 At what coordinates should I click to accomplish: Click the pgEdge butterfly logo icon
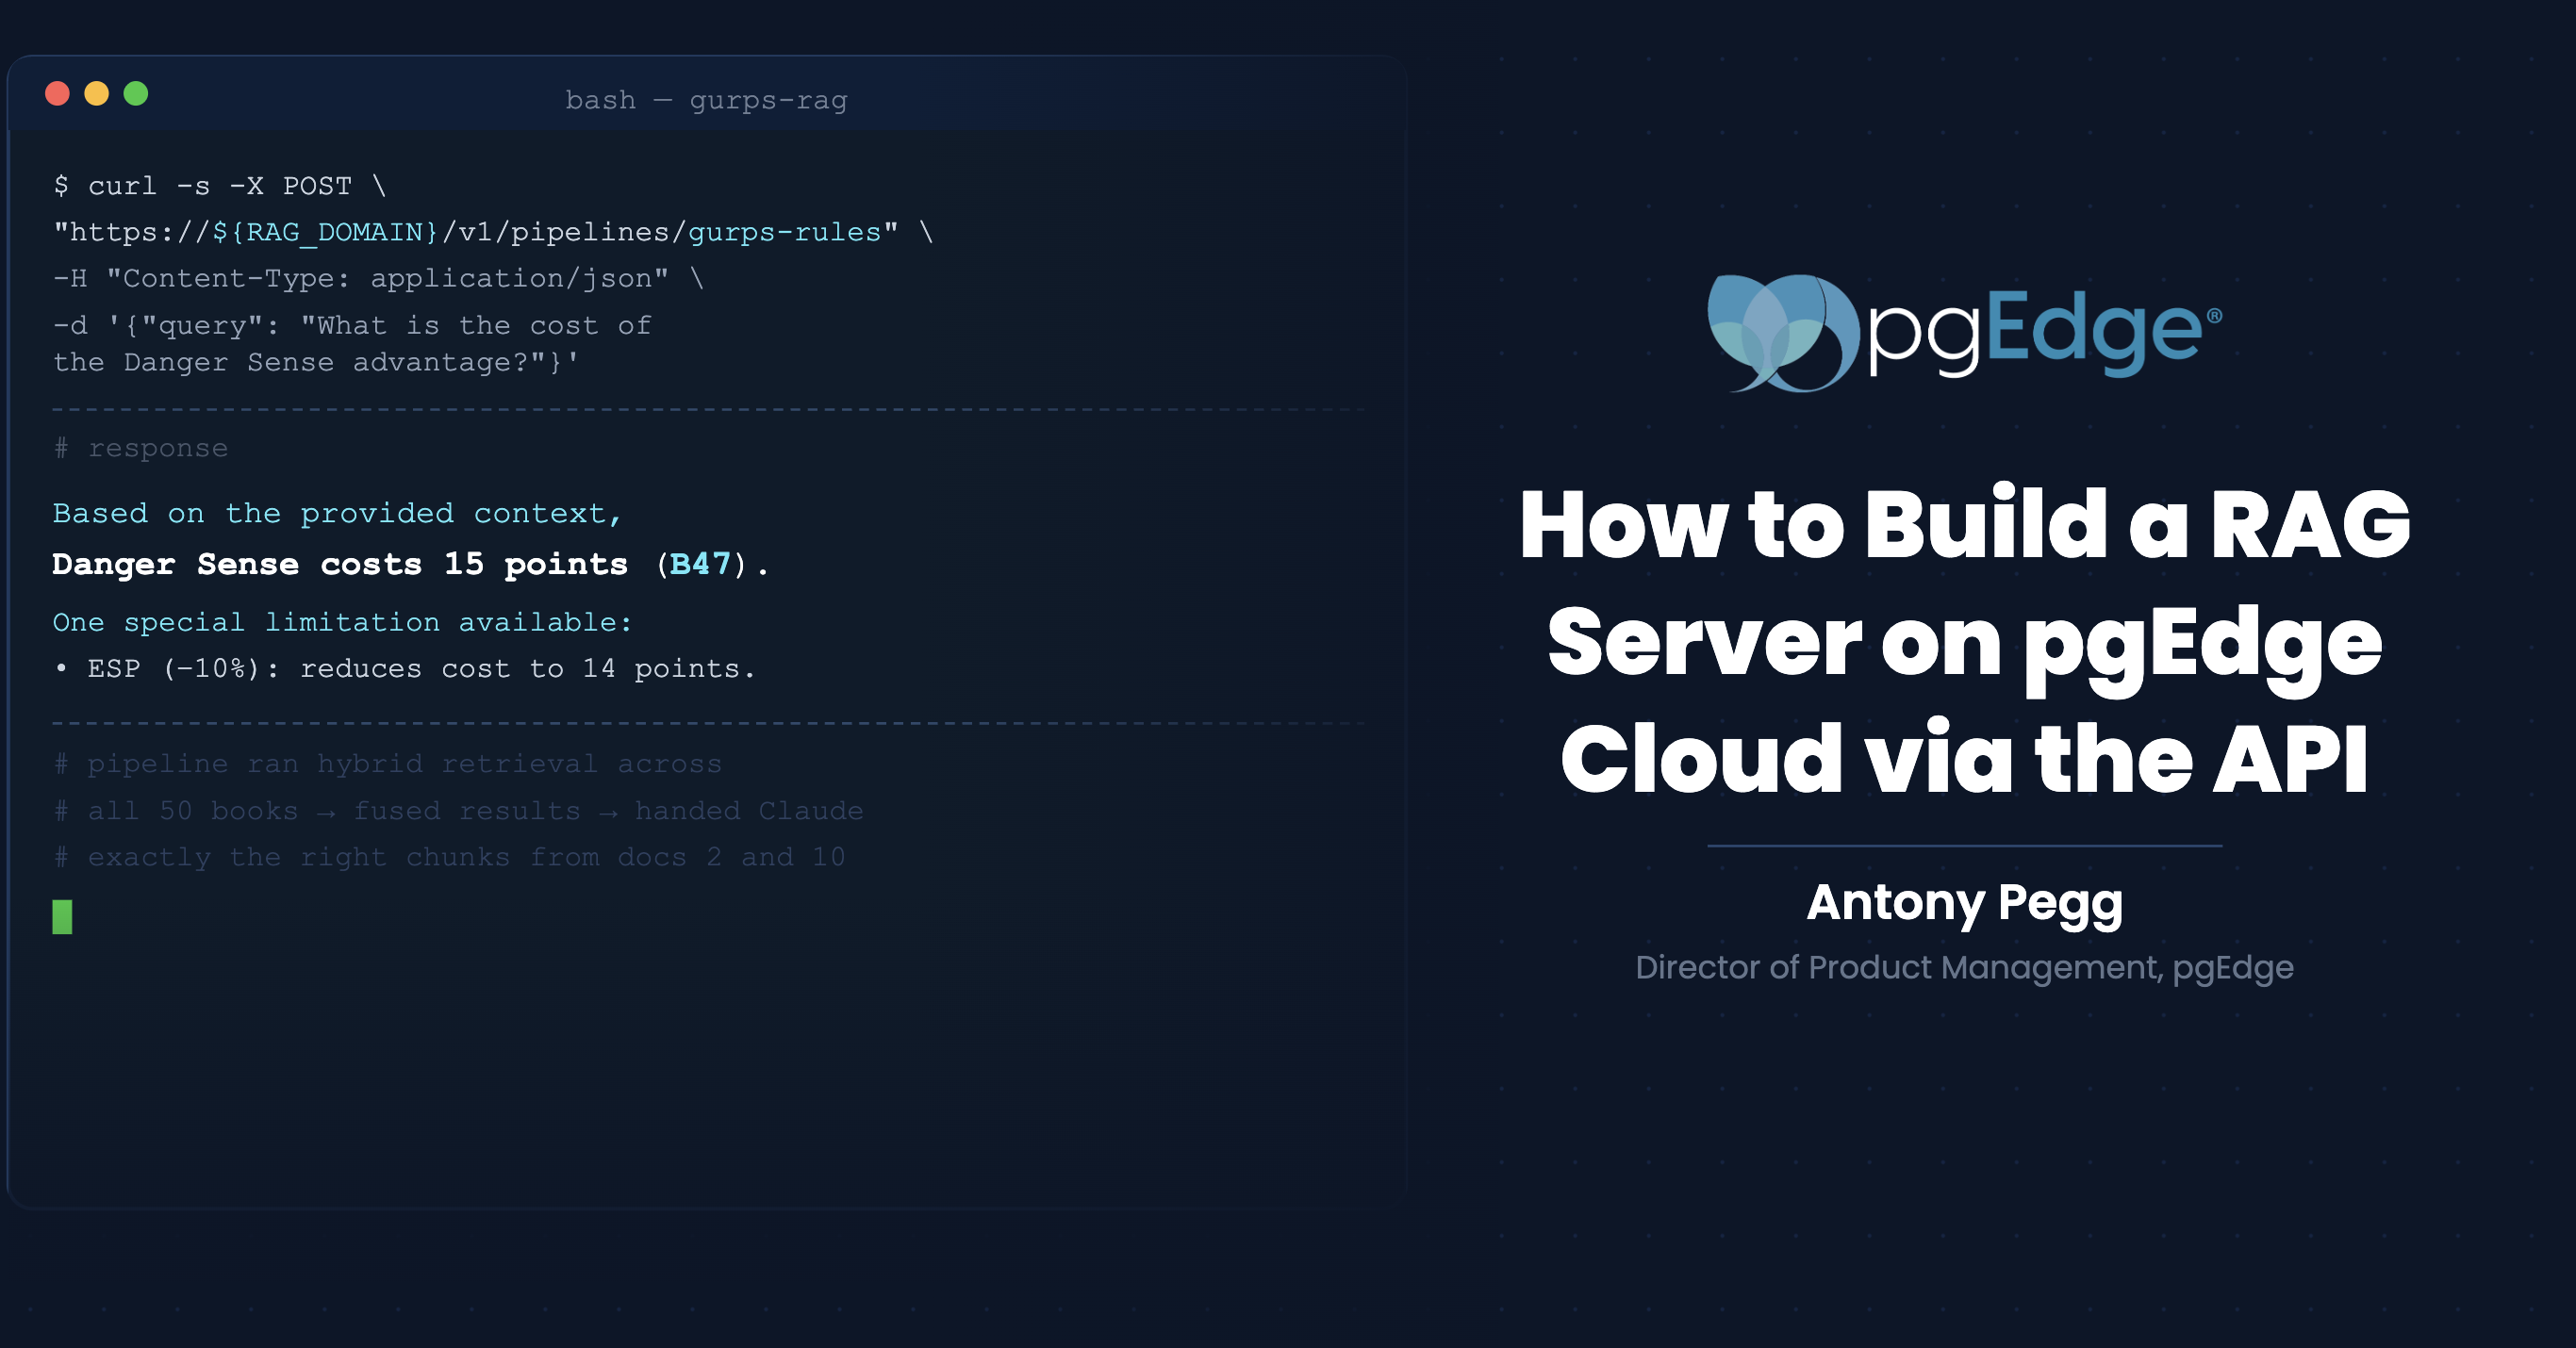point(1783,333)
